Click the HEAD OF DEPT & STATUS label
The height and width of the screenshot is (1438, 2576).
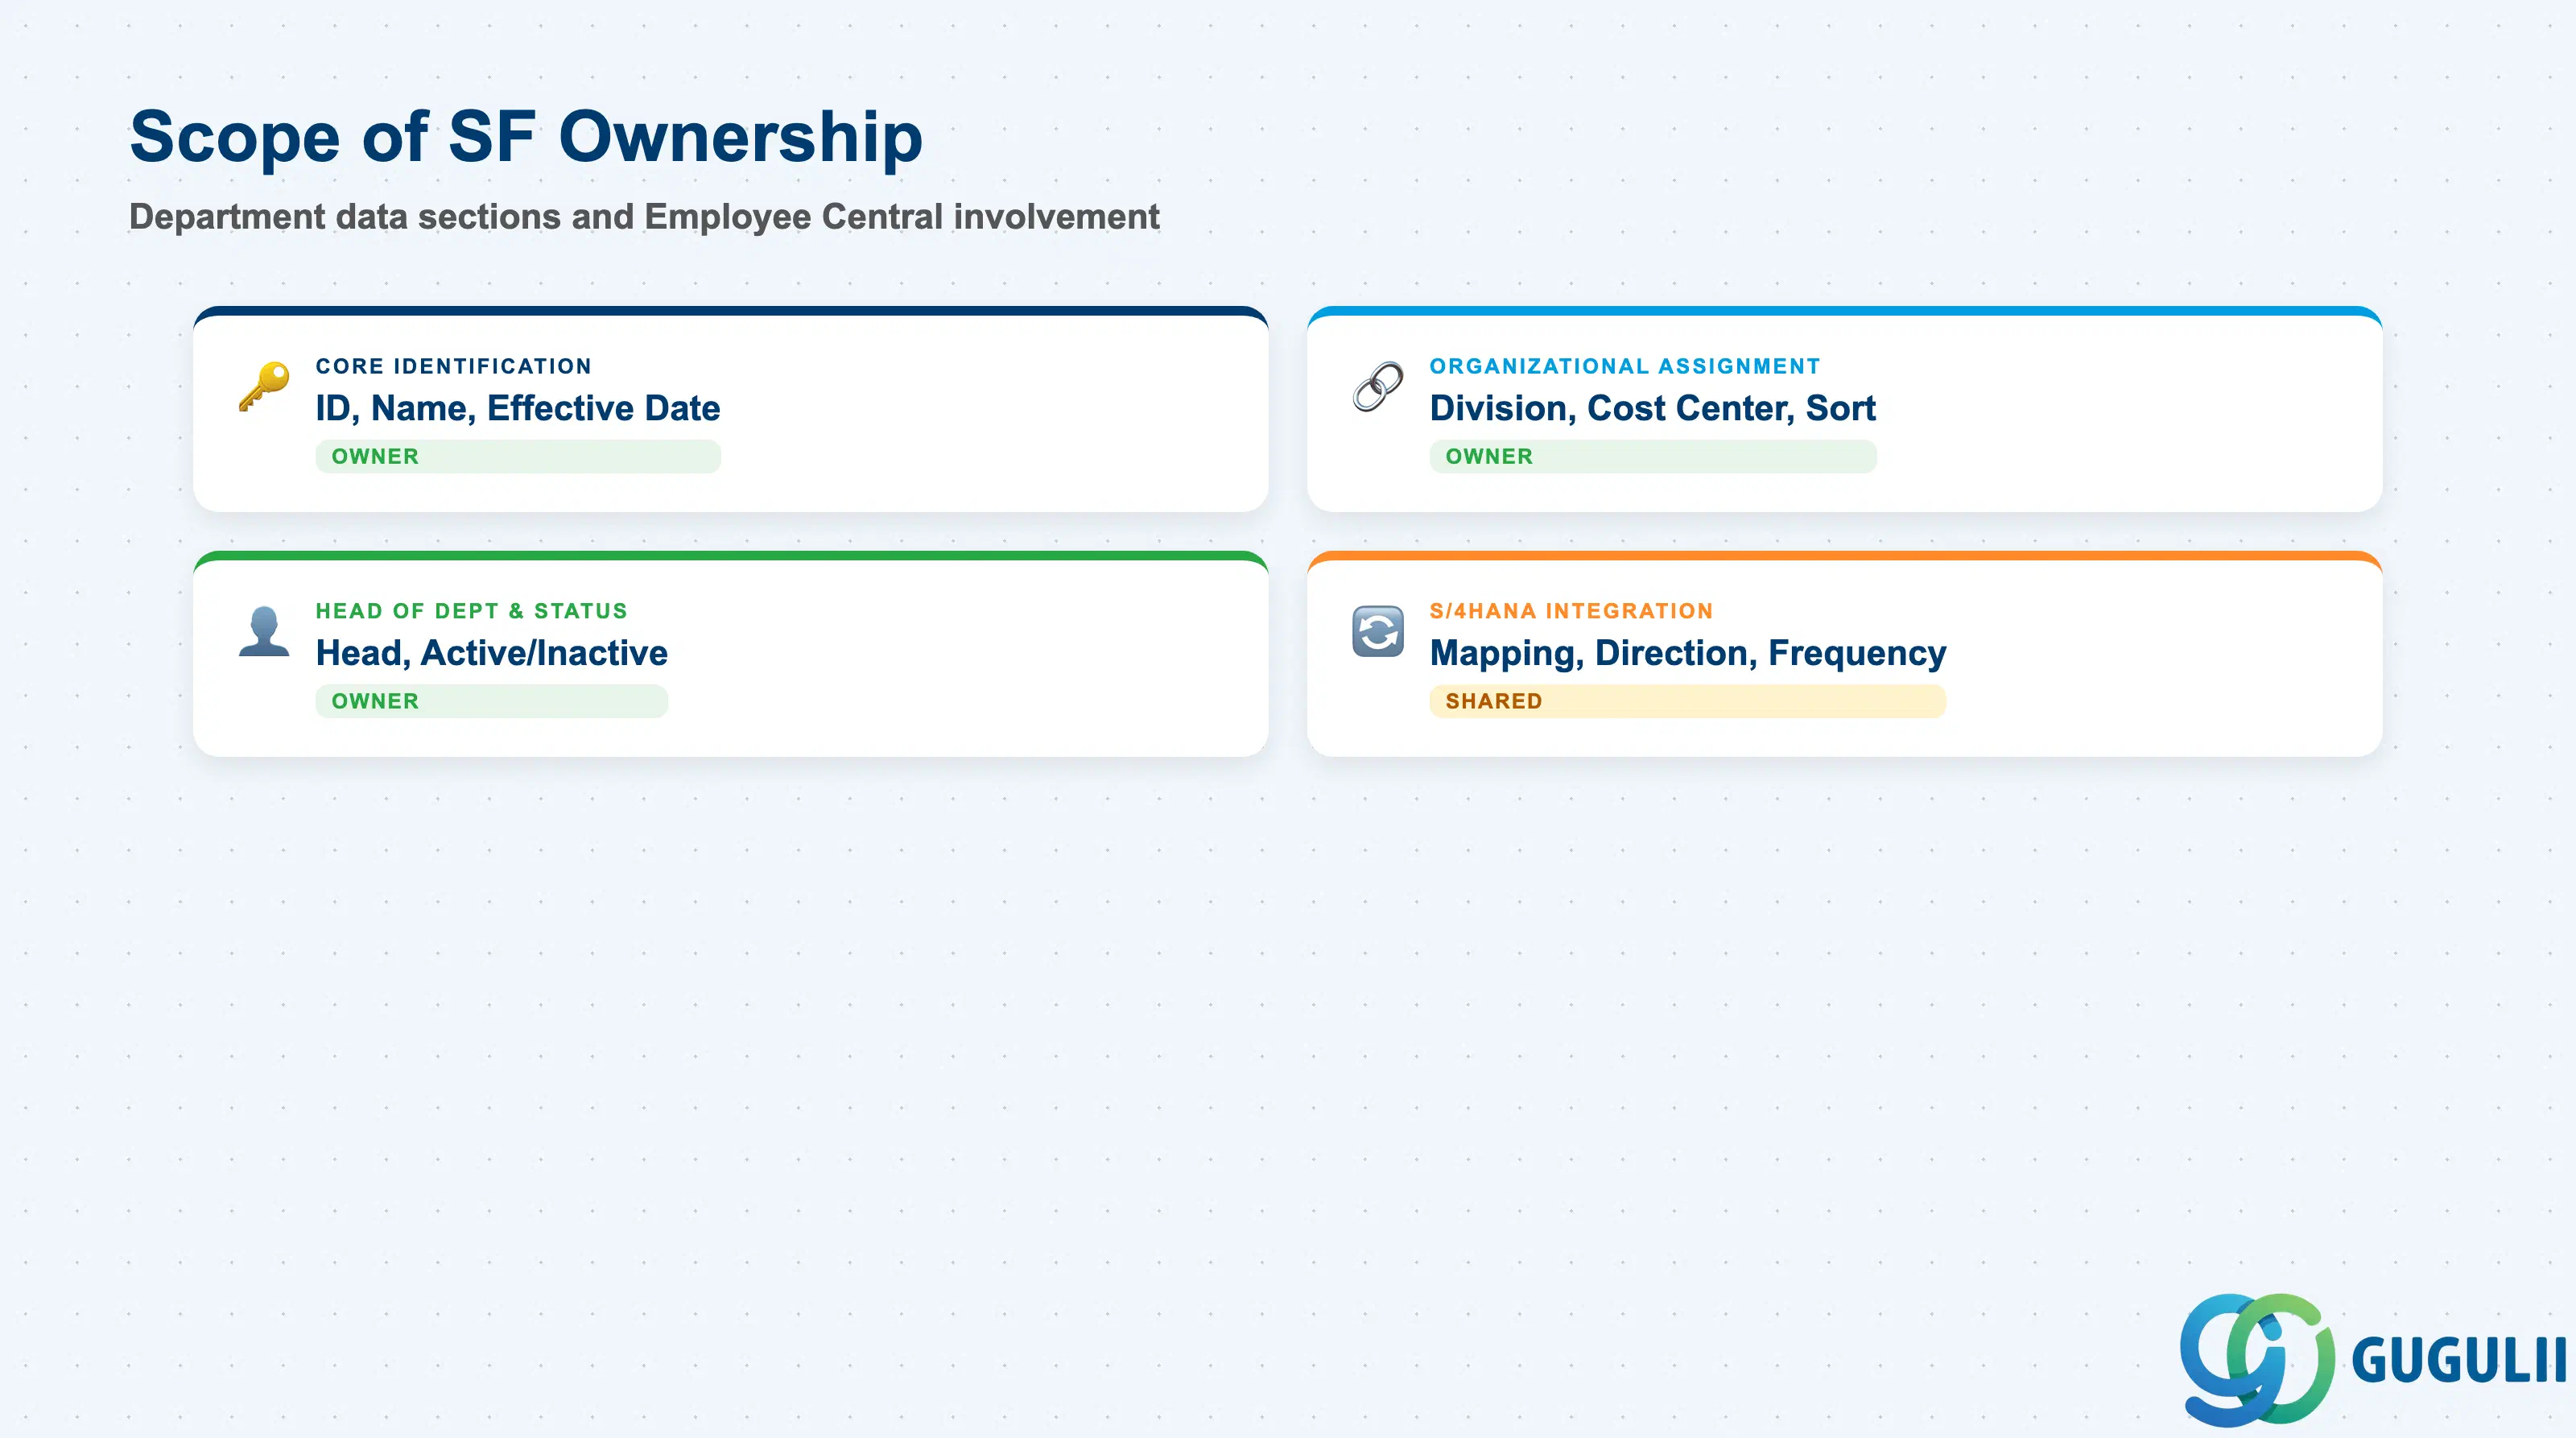pos(471,611)
